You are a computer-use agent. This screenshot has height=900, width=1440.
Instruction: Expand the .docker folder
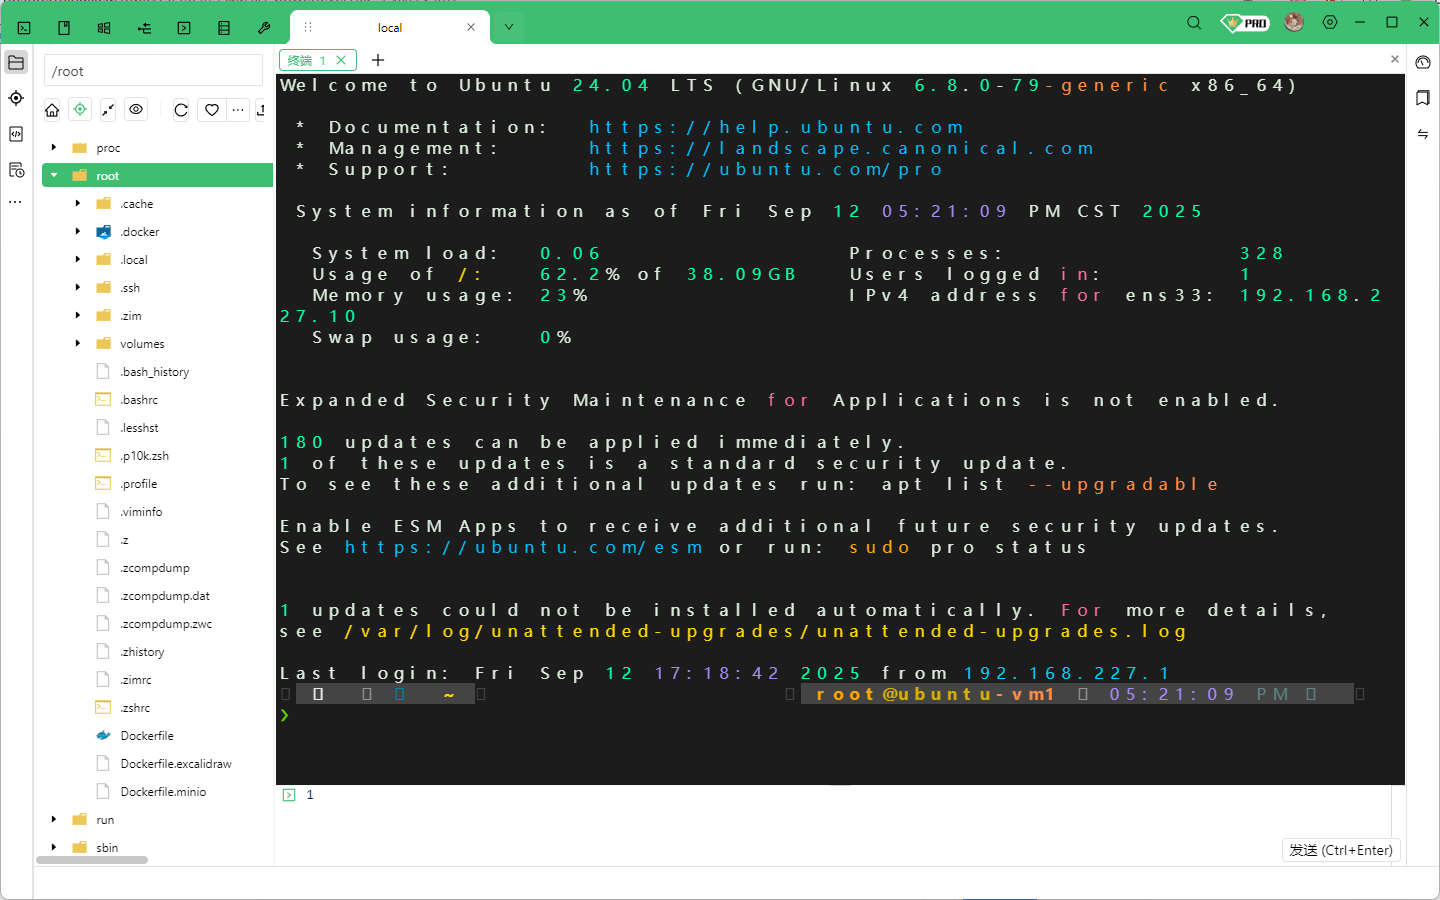coord(78,232)
